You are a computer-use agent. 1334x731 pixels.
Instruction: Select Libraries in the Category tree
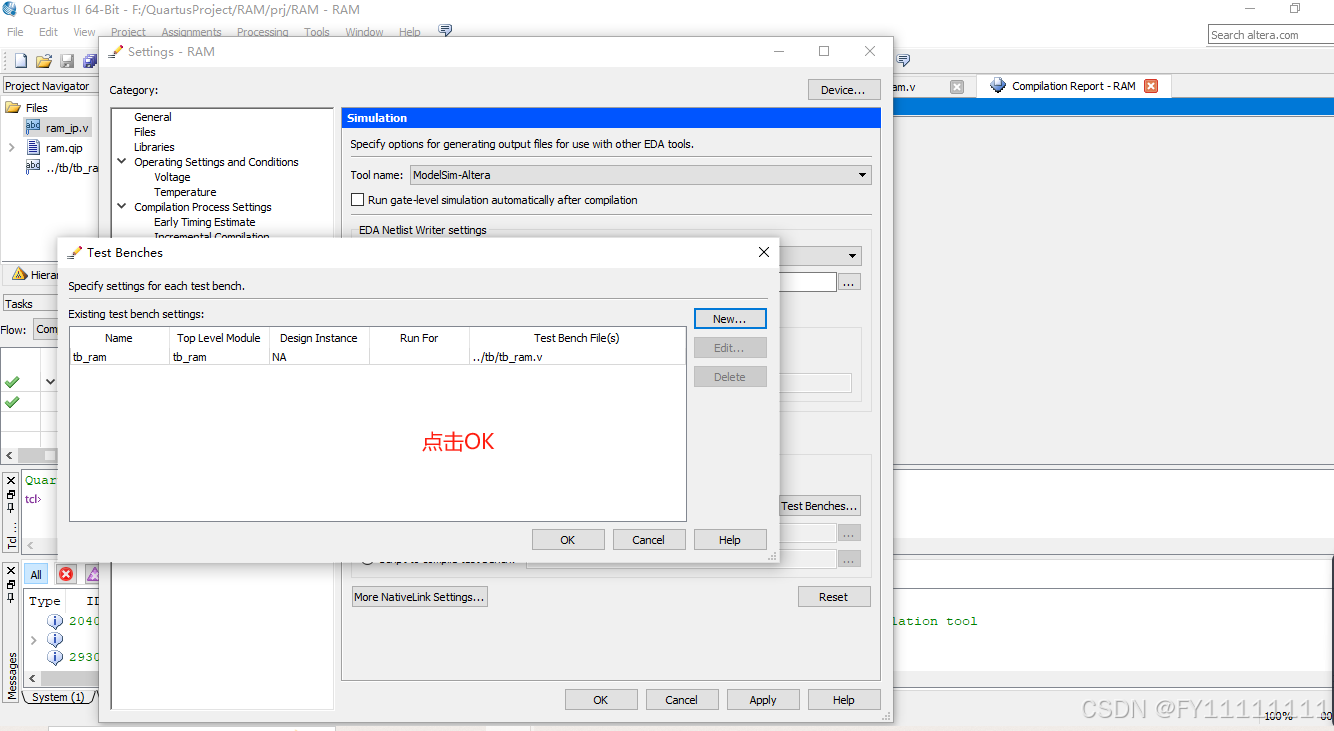click(154, 147)
